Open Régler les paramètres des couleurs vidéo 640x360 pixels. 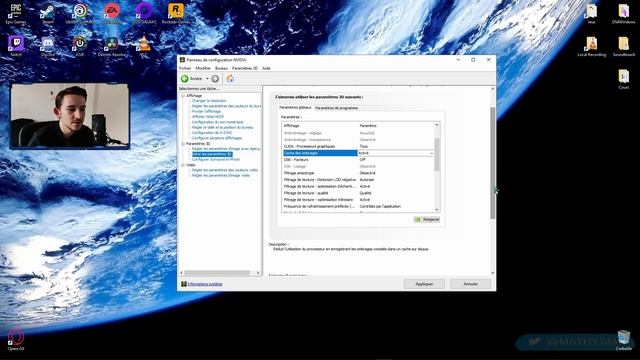click(x=224, y=170)
